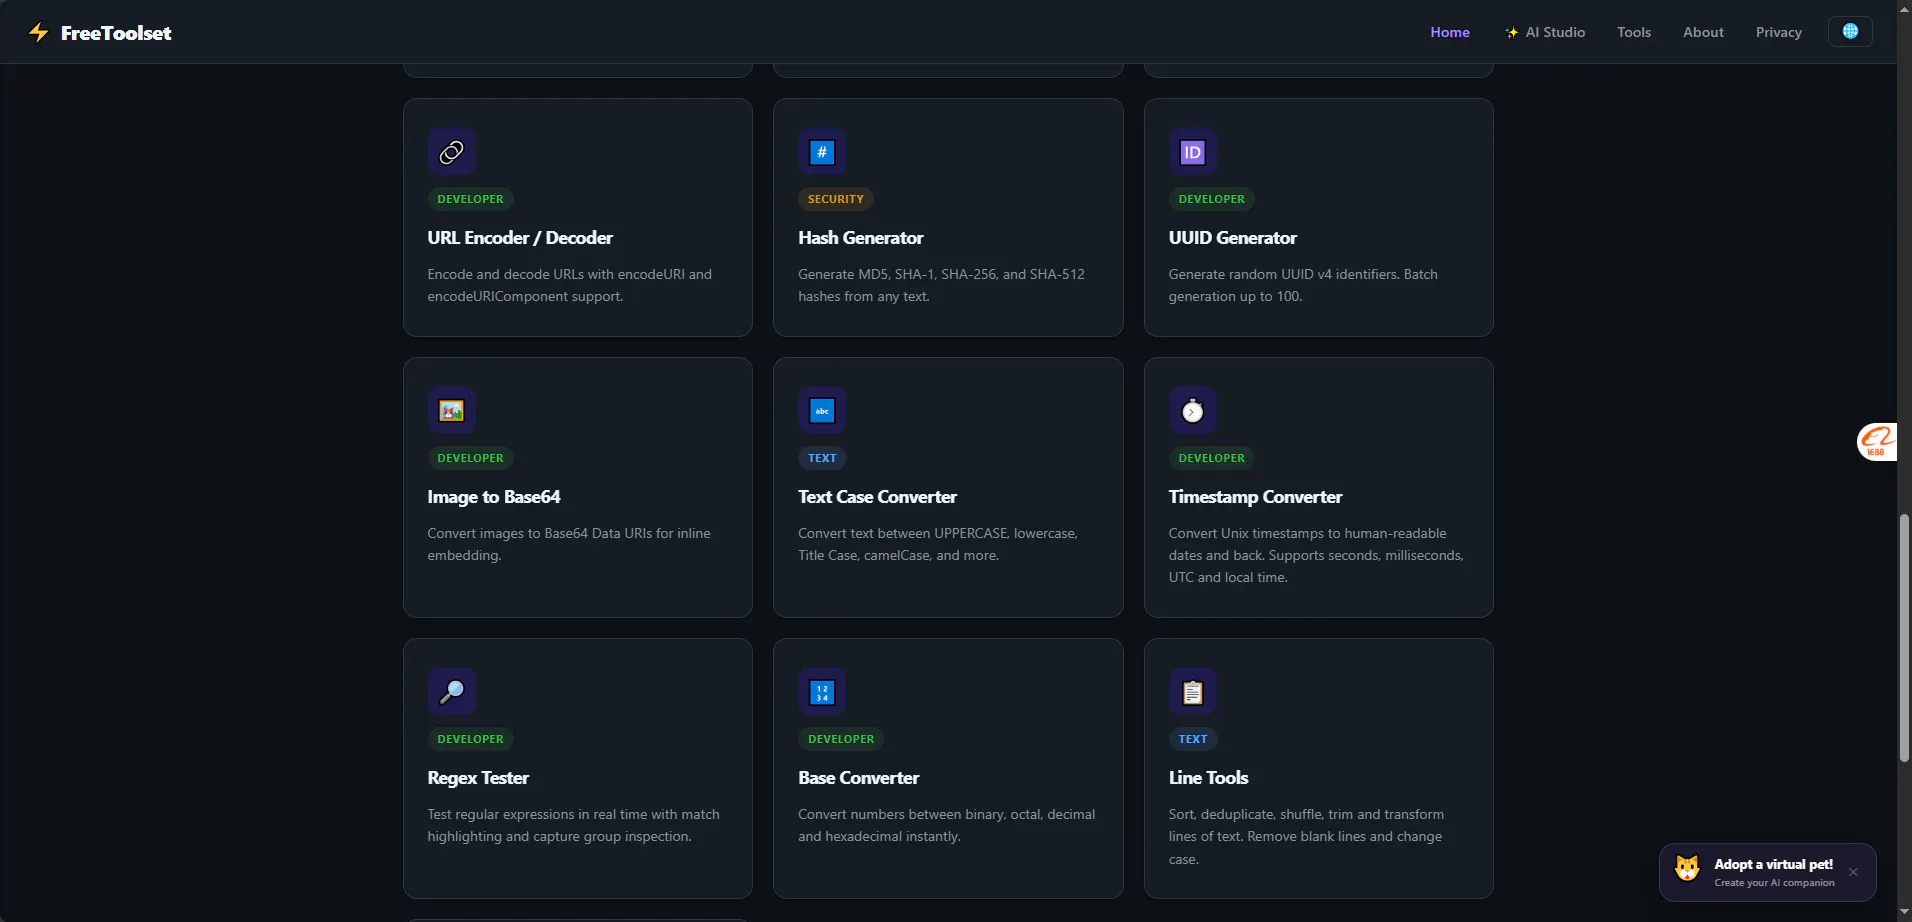Viewport: 1912px width, 922px height.
Task: Open the About page in navigation
Action: (x=1703, y=32)
